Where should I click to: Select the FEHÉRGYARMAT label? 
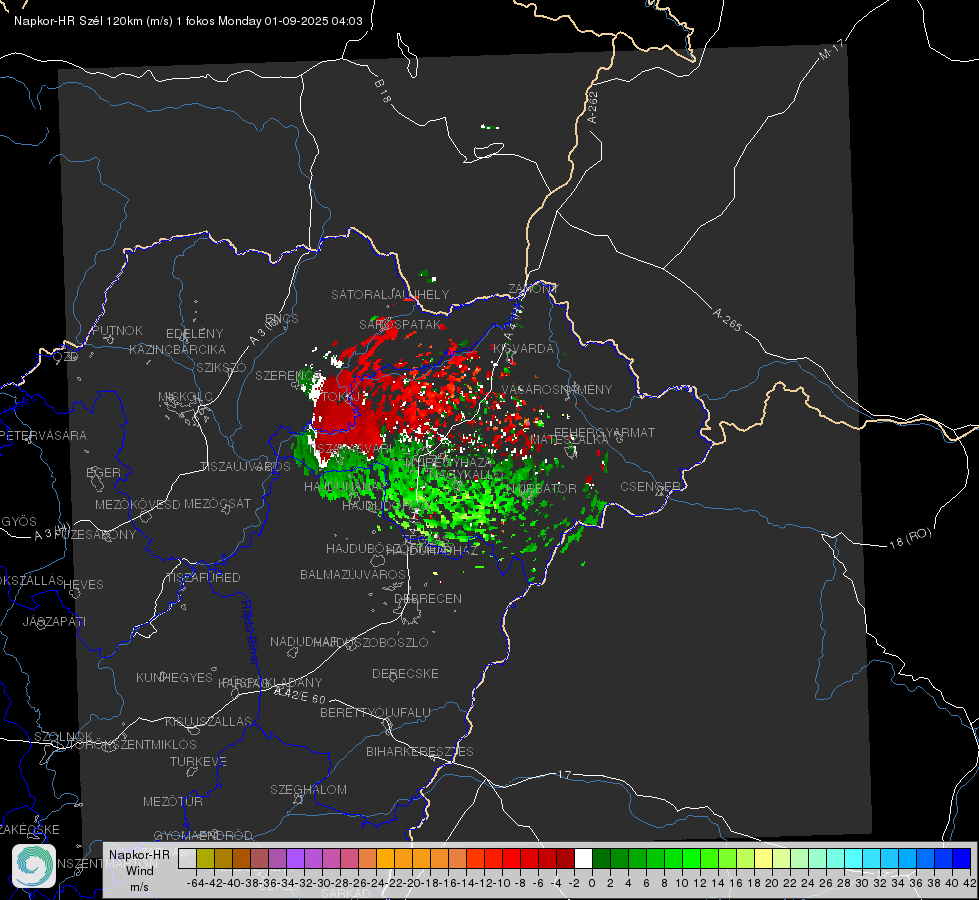(x=604, y=432)
